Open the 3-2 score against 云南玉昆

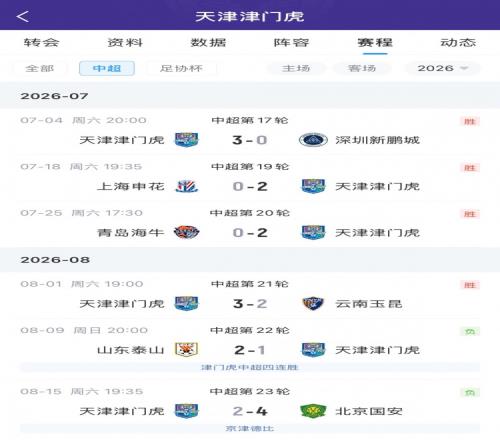[x=250, y=304]
